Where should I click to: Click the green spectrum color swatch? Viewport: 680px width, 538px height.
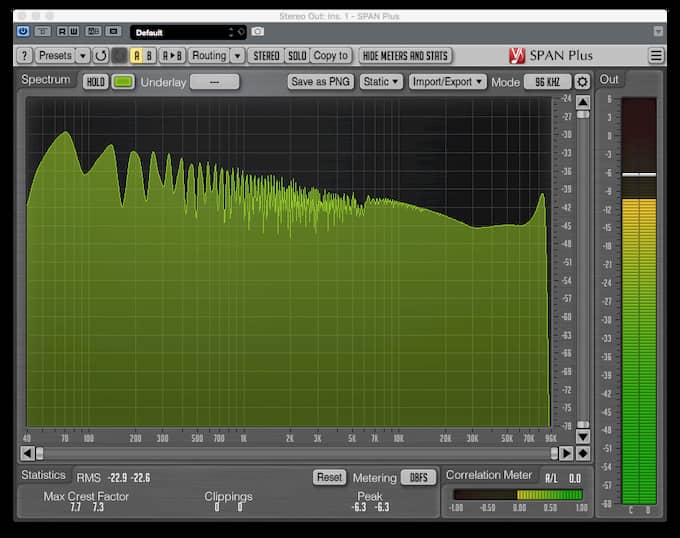123,82
